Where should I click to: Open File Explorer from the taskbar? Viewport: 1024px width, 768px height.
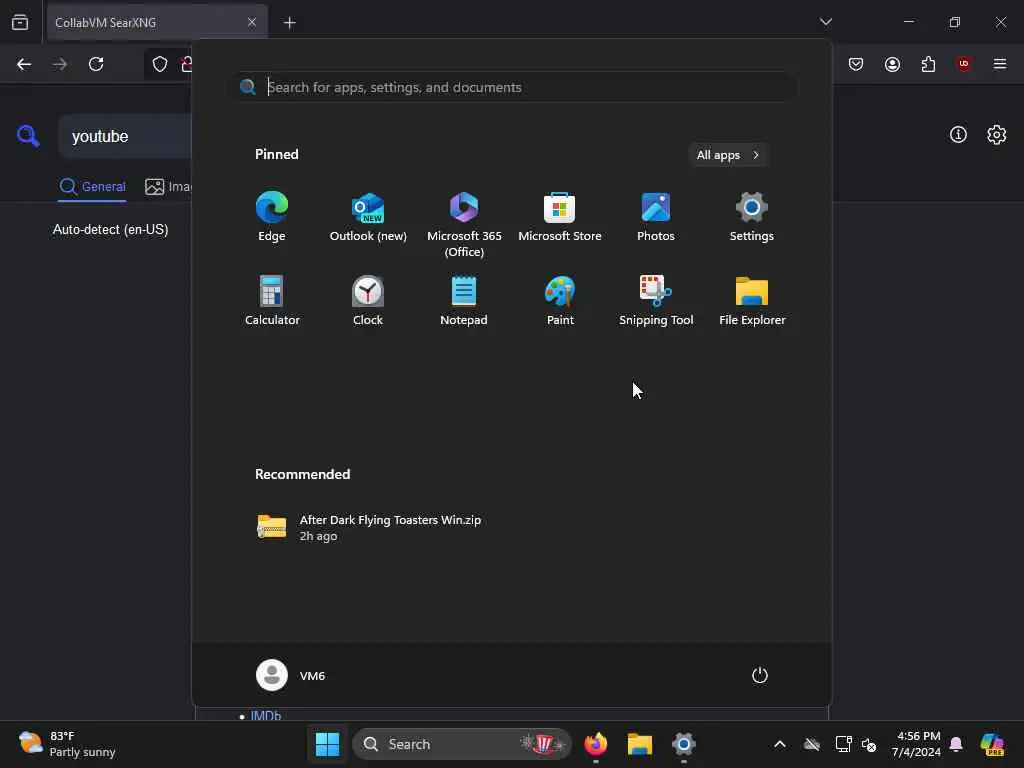click(x=639, y=744)
